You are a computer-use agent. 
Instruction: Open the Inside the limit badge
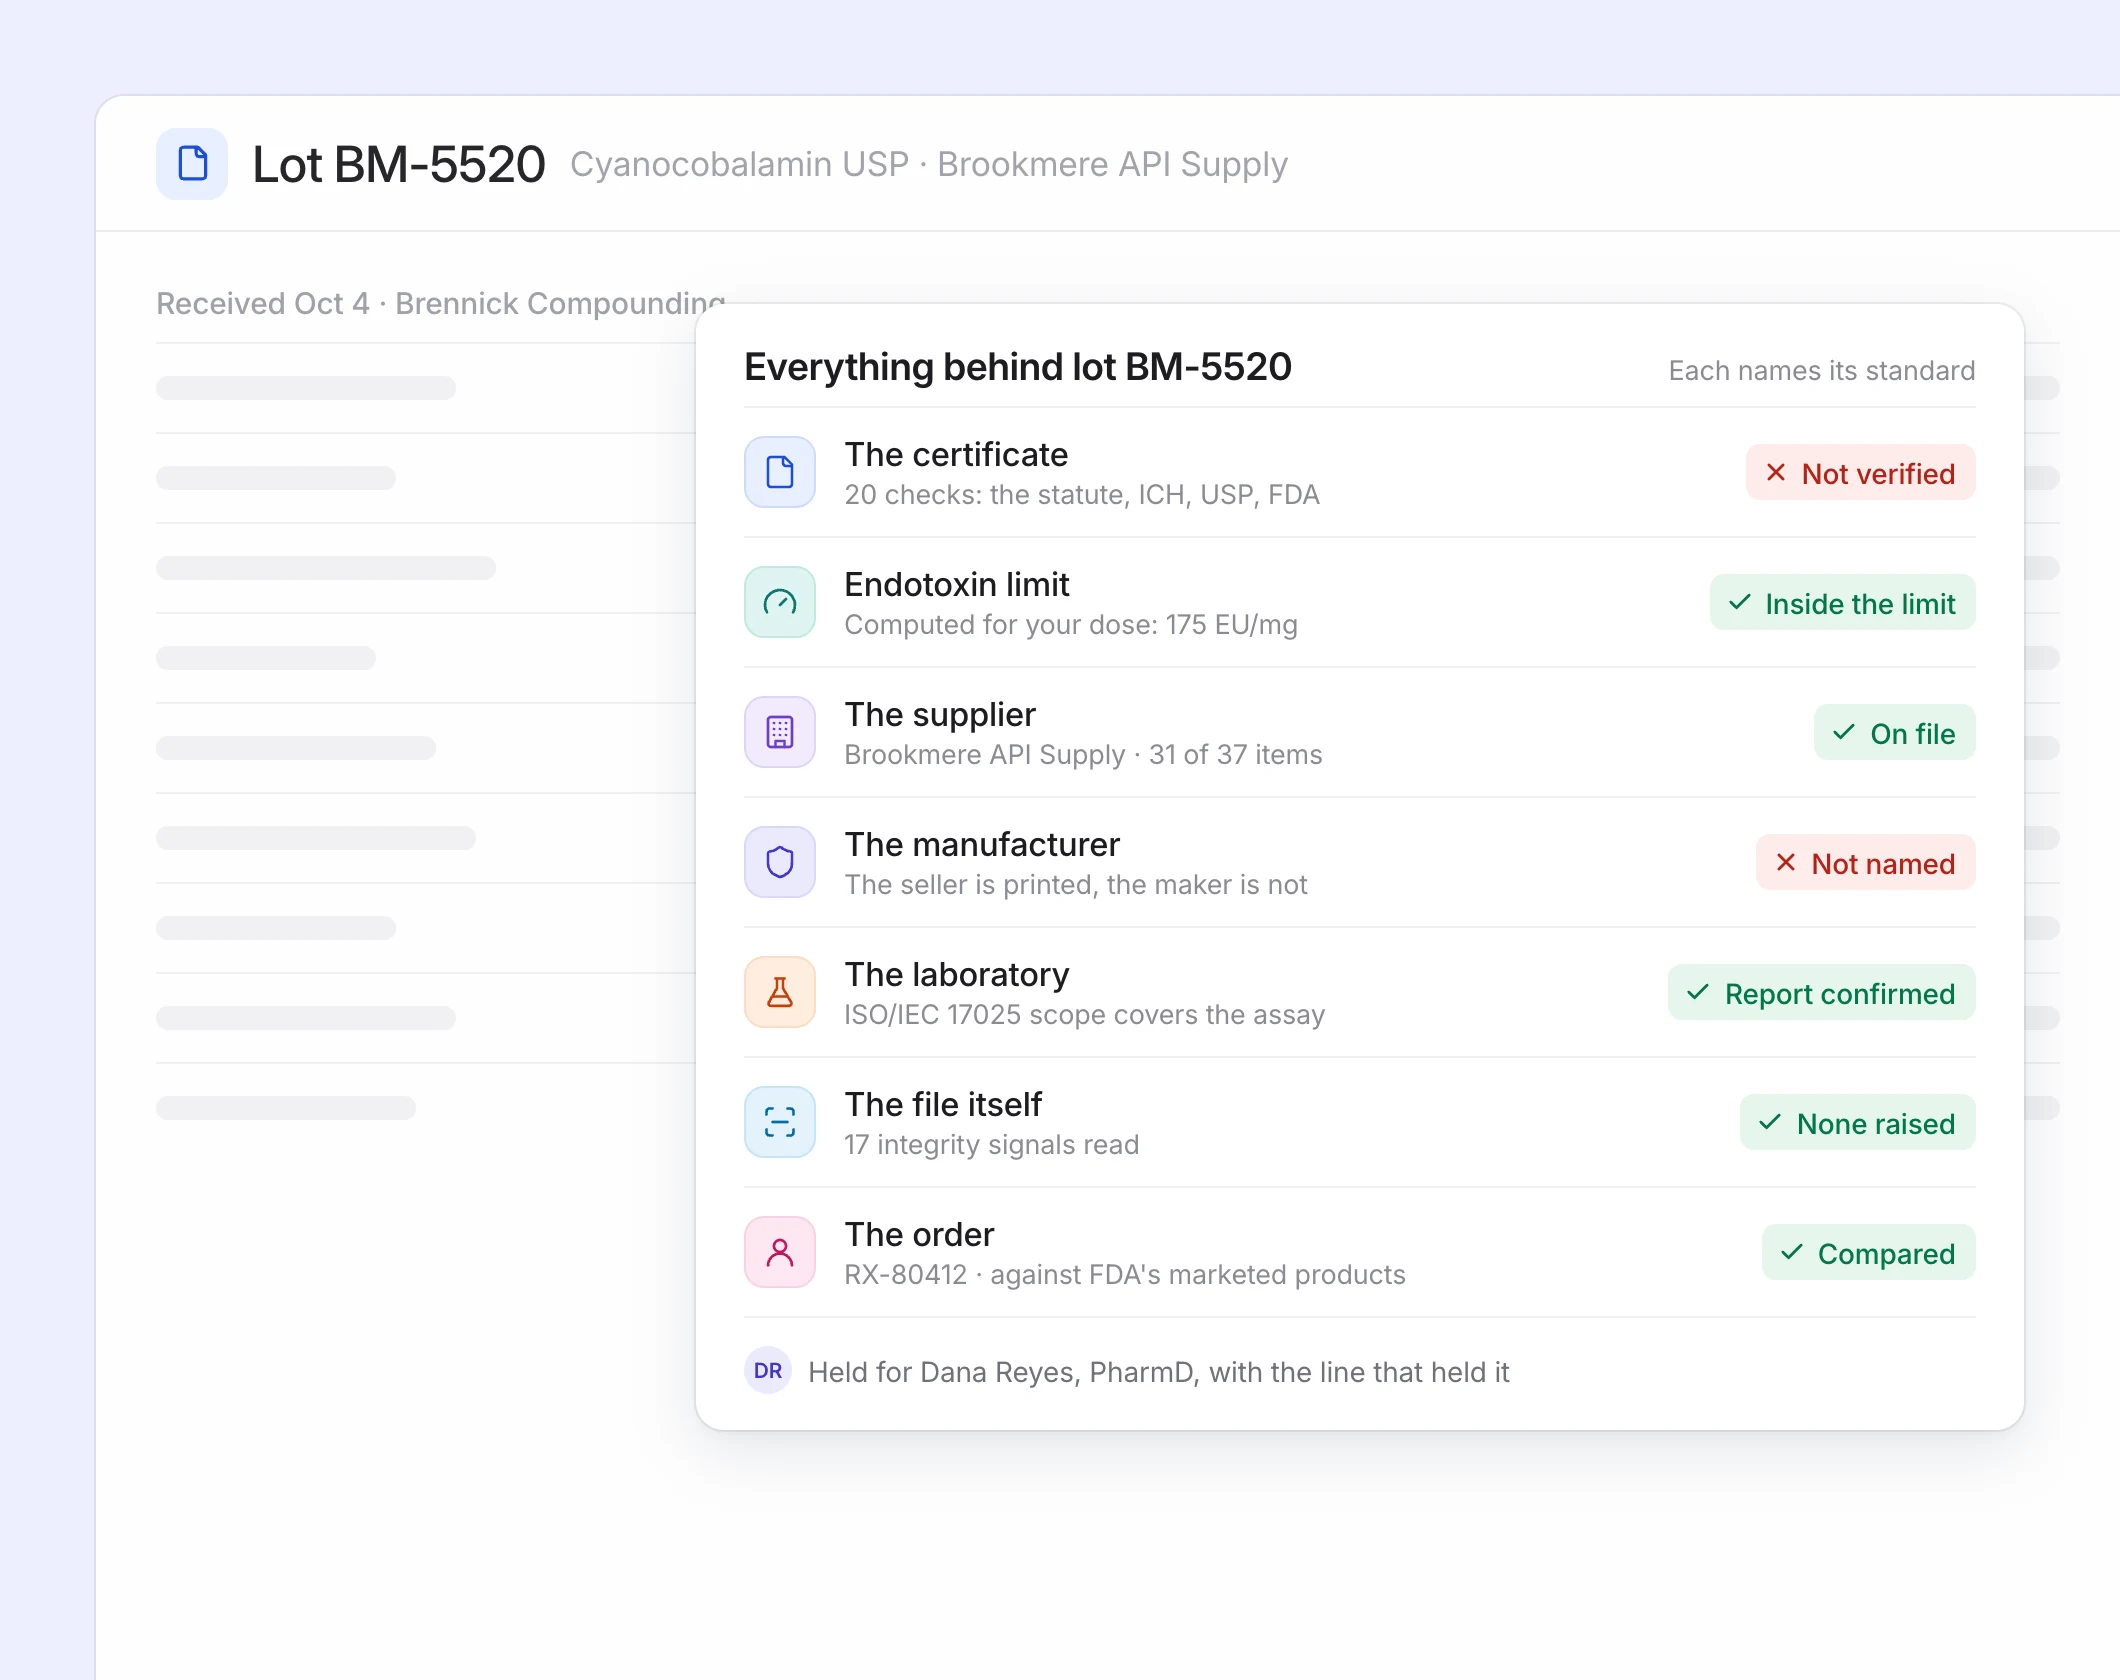click(1843, 603)
